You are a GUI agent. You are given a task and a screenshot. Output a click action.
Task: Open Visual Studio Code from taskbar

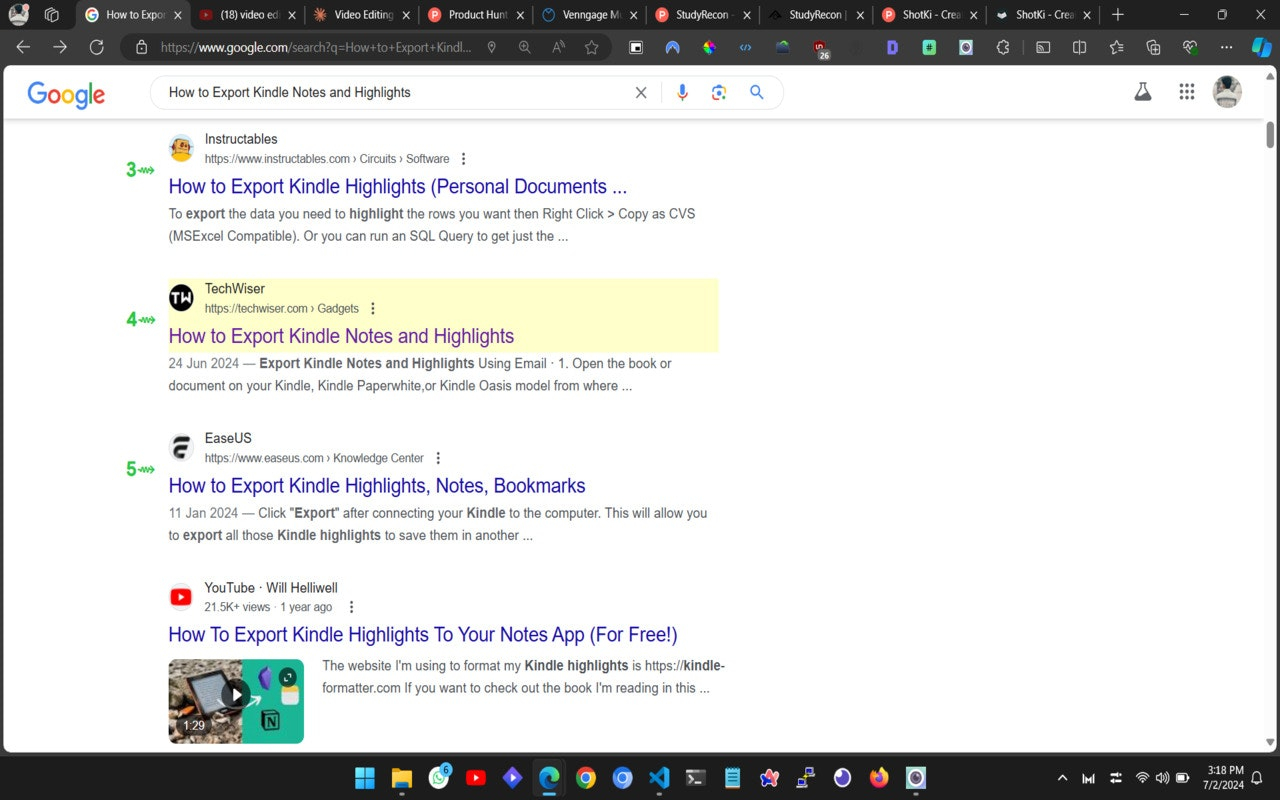[x=658, y=778]
